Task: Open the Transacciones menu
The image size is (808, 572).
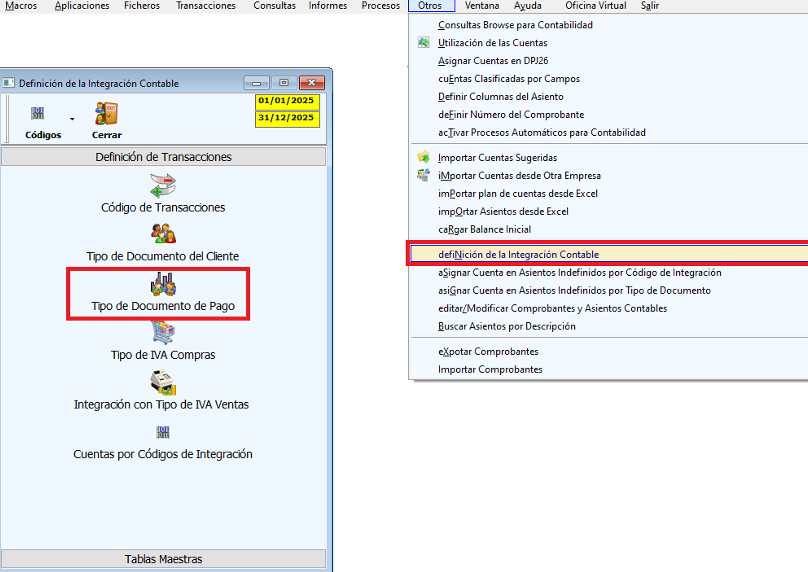Action: pyautogui.click(x=205, y=6)
